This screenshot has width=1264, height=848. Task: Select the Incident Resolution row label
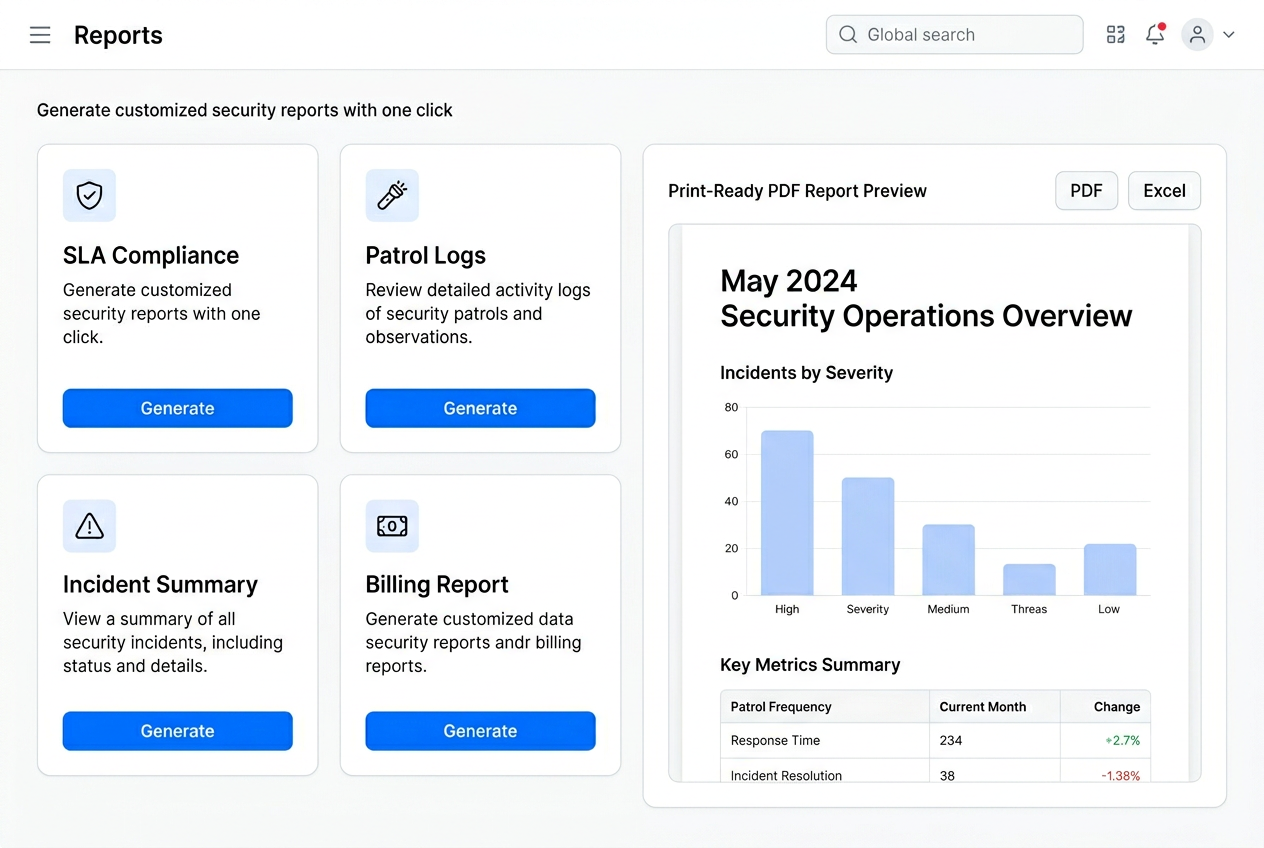click(x=786, y=776)
